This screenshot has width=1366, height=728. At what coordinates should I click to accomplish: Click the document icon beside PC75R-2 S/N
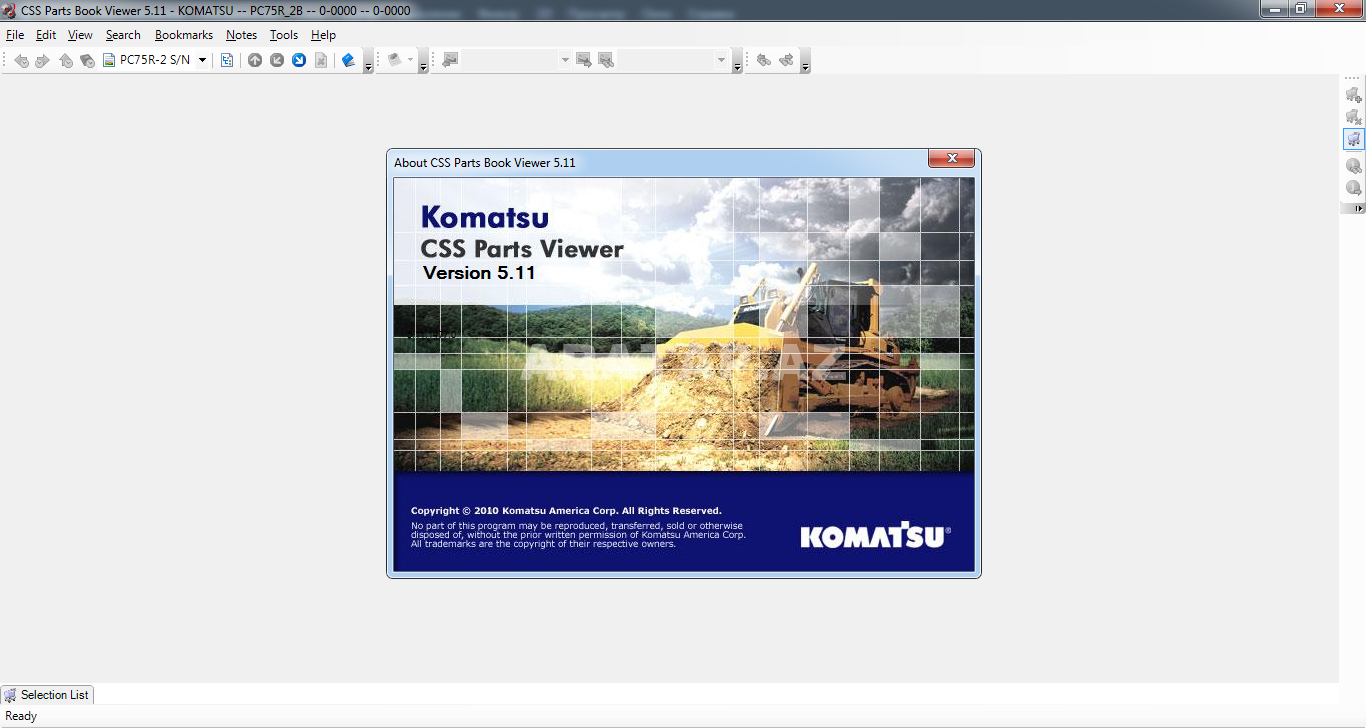[109, 60]
